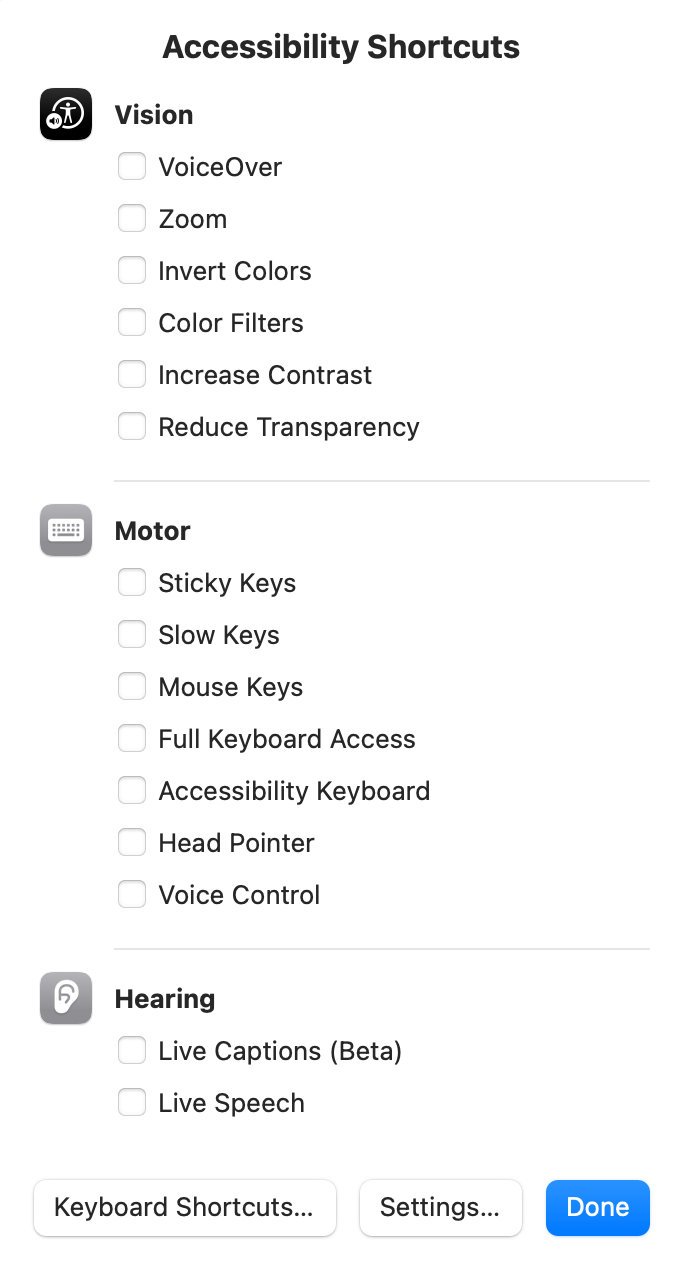Image resolution: width=682 pixels, height=1262 pixels.
Task: Check the Invert Colors option
Action: (132, 270)
